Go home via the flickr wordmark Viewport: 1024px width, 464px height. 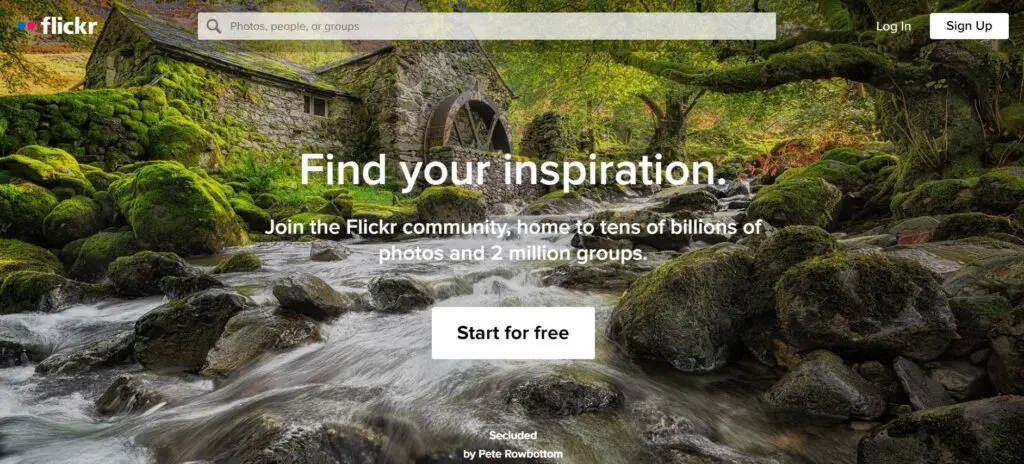point(69,25)
